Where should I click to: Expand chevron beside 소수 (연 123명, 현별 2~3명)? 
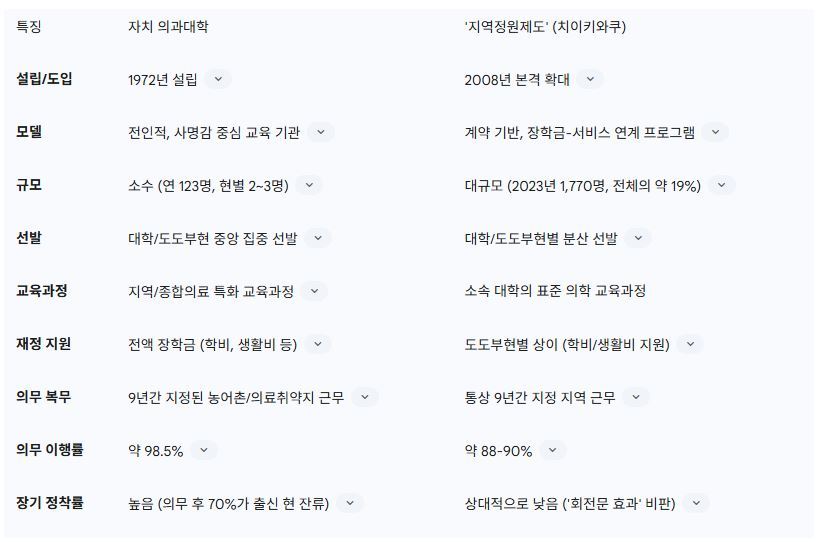click(309, 185)
